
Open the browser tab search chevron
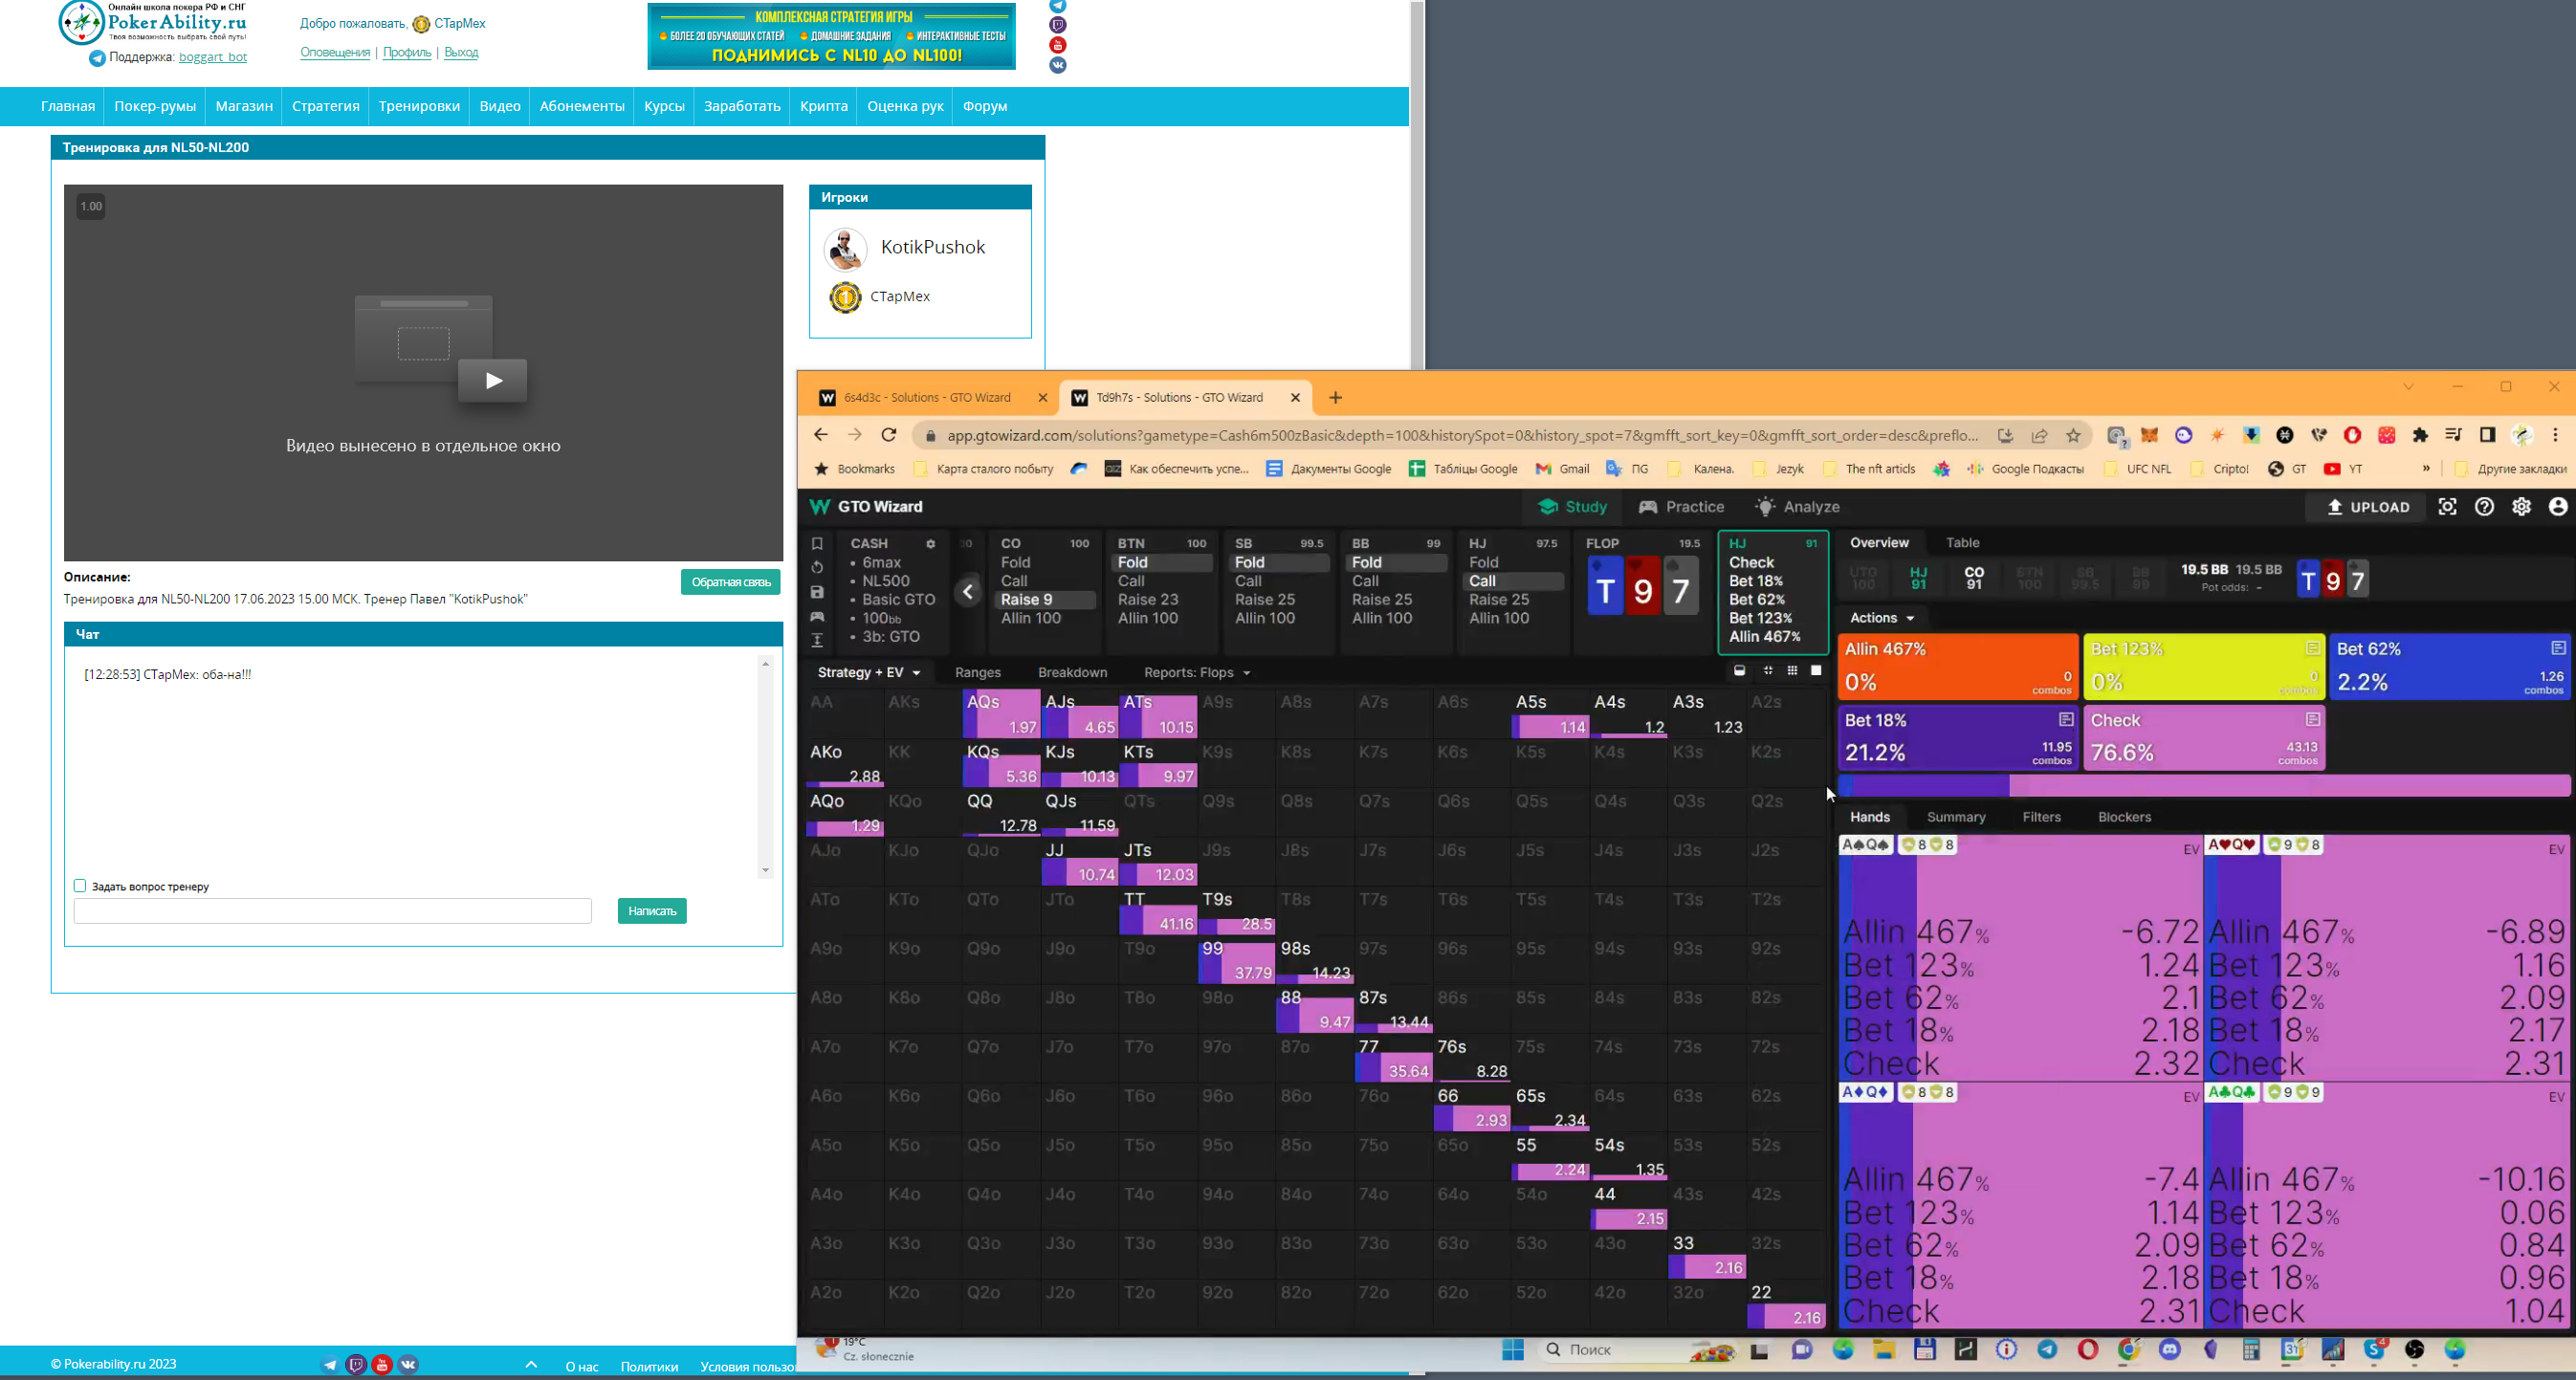coord(2408,387)
